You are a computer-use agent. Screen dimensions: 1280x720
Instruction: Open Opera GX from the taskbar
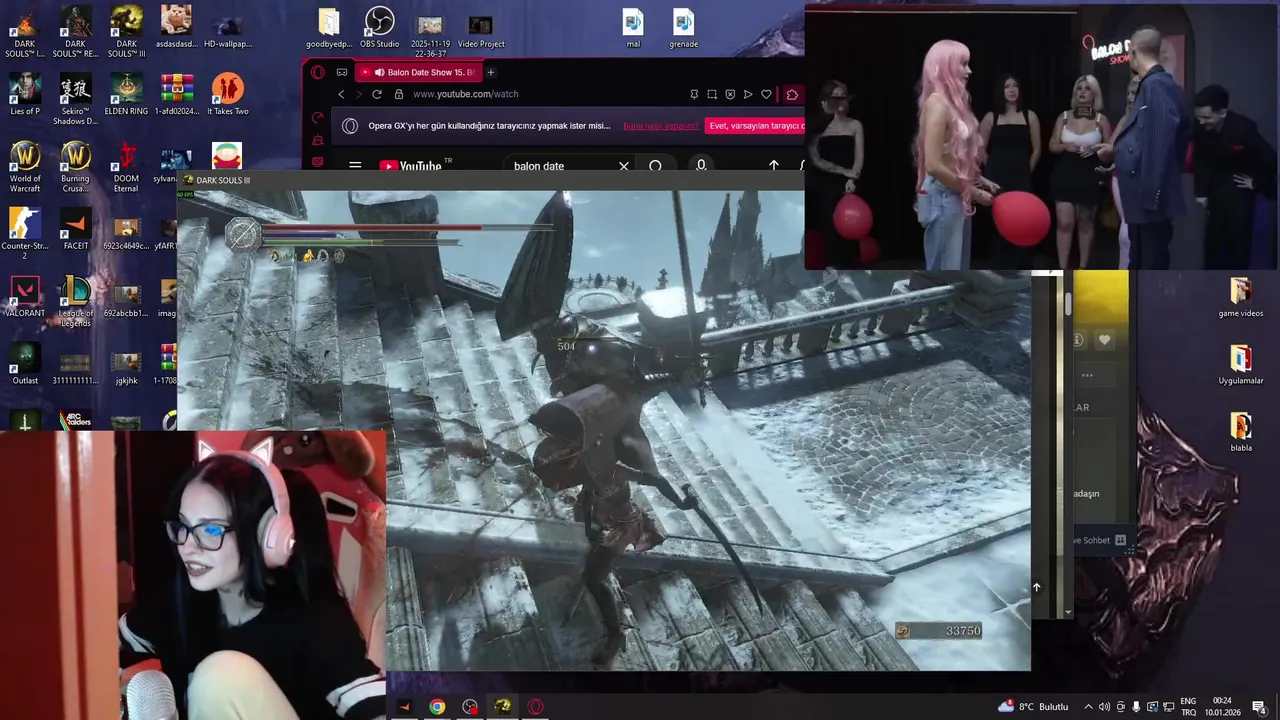[536, 707]
